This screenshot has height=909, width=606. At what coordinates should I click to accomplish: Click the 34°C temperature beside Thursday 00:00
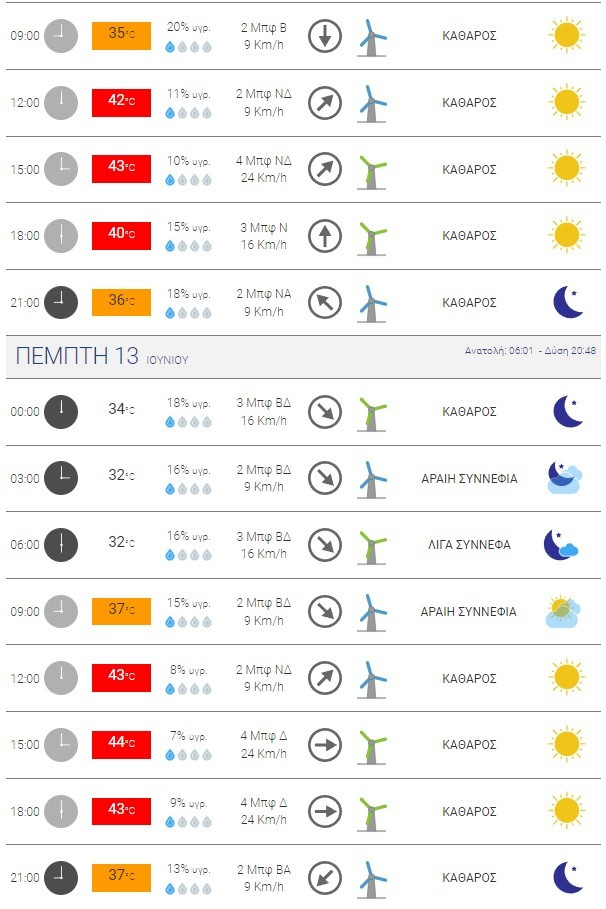coord(121,408)
